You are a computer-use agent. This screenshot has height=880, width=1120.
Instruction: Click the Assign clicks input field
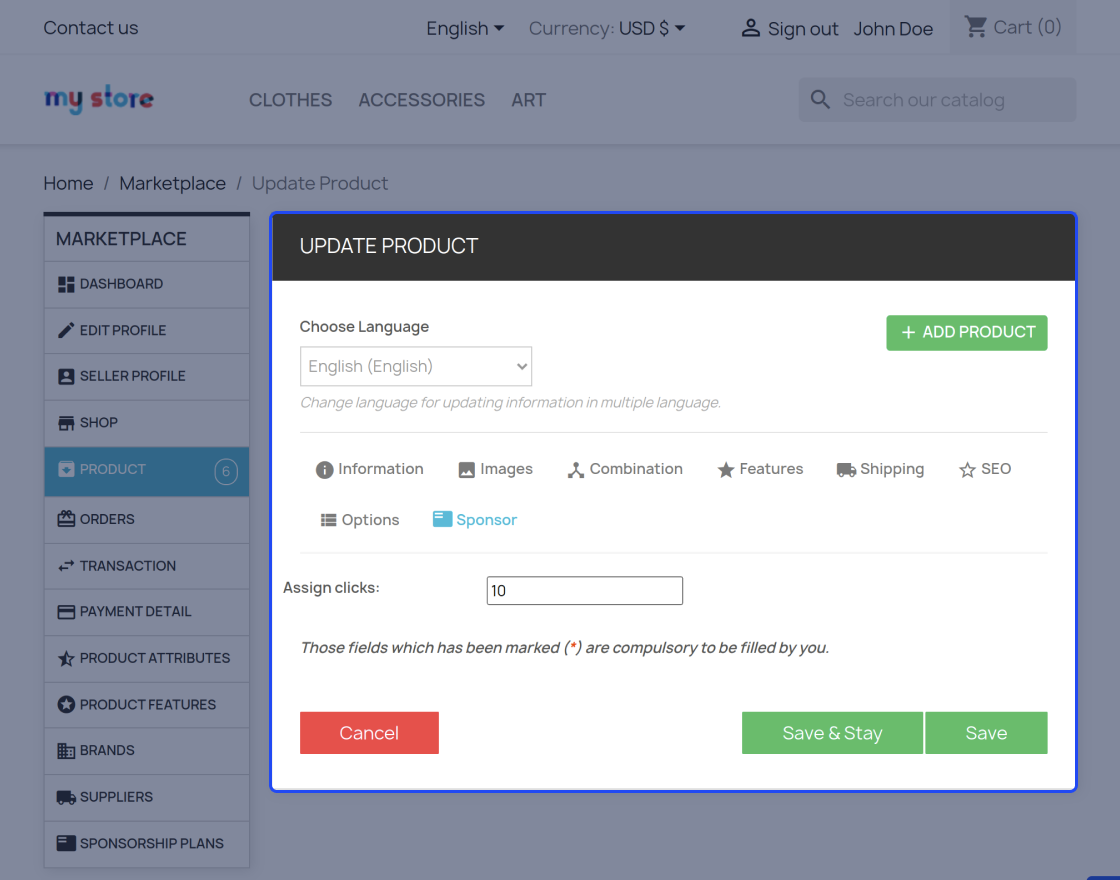[x=584, y=591]
